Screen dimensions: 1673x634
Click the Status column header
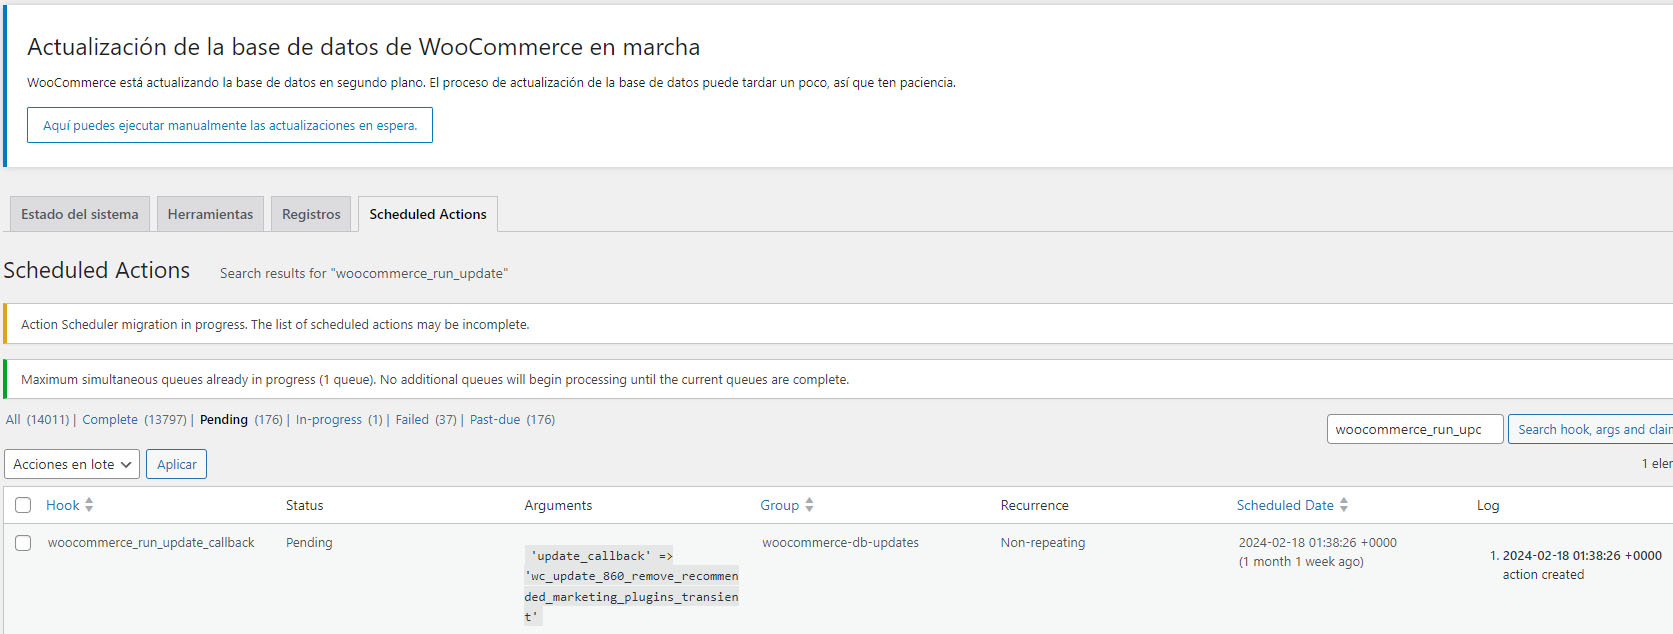tap(305, 505)
